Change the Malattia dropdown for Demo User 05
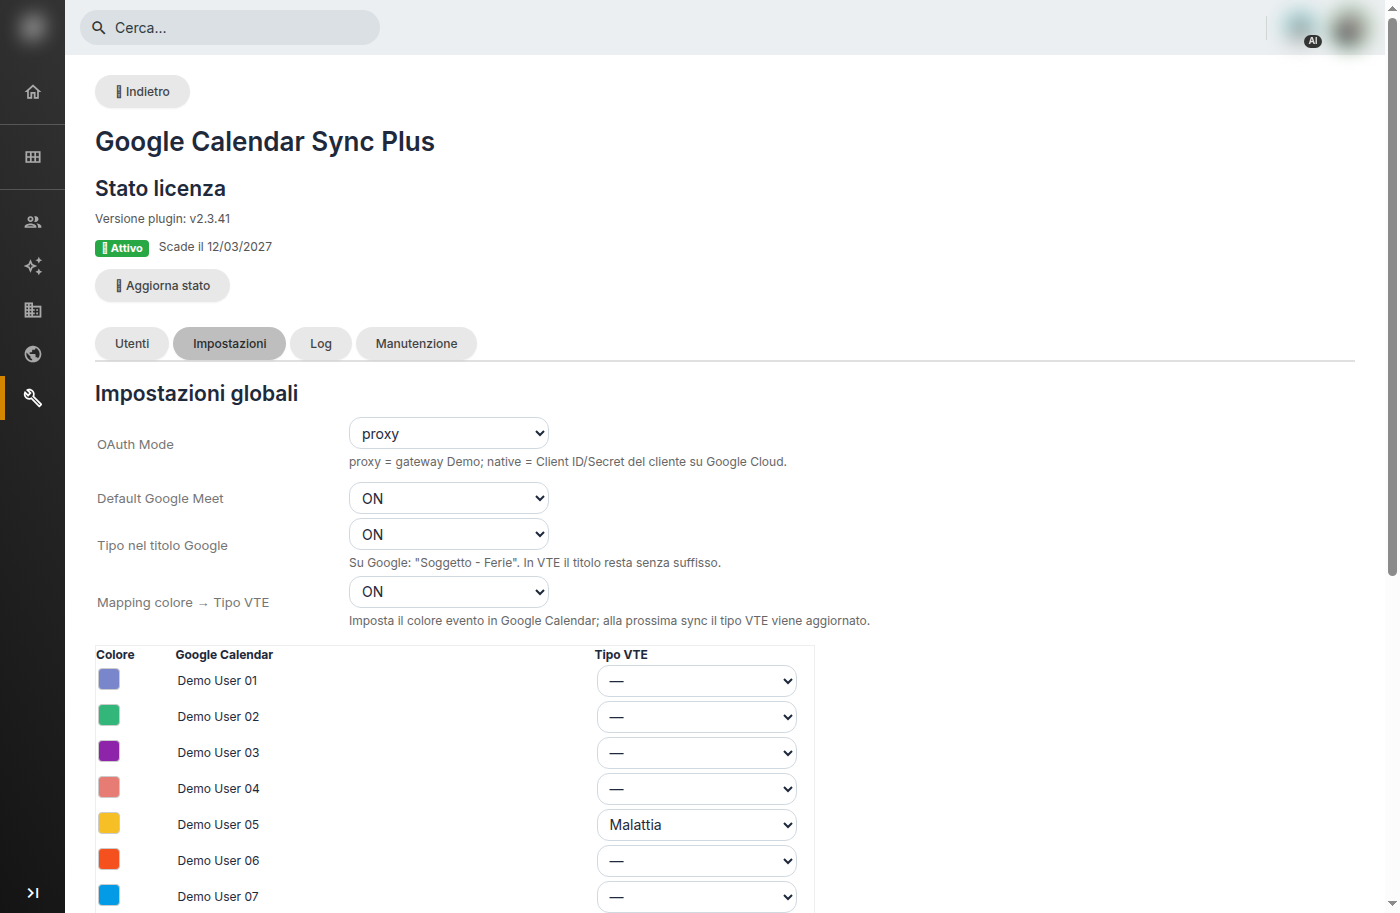This screenshot has width=1400, height=913. [697, 825]
